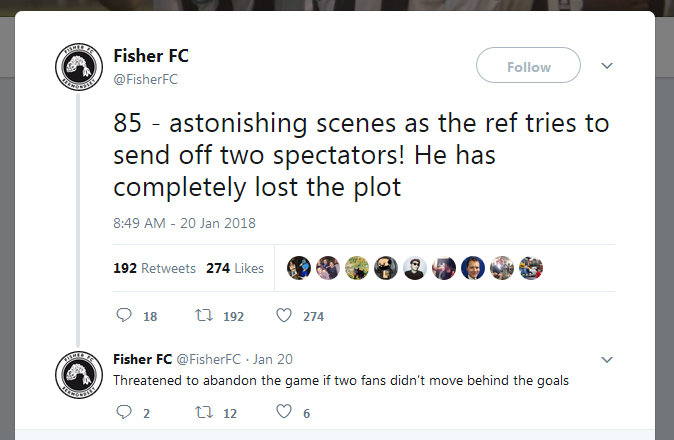Viewport: 674px width, 440px height.
Task: Open the Fisher FC name on the main tweet
Action: click(150, 56)
